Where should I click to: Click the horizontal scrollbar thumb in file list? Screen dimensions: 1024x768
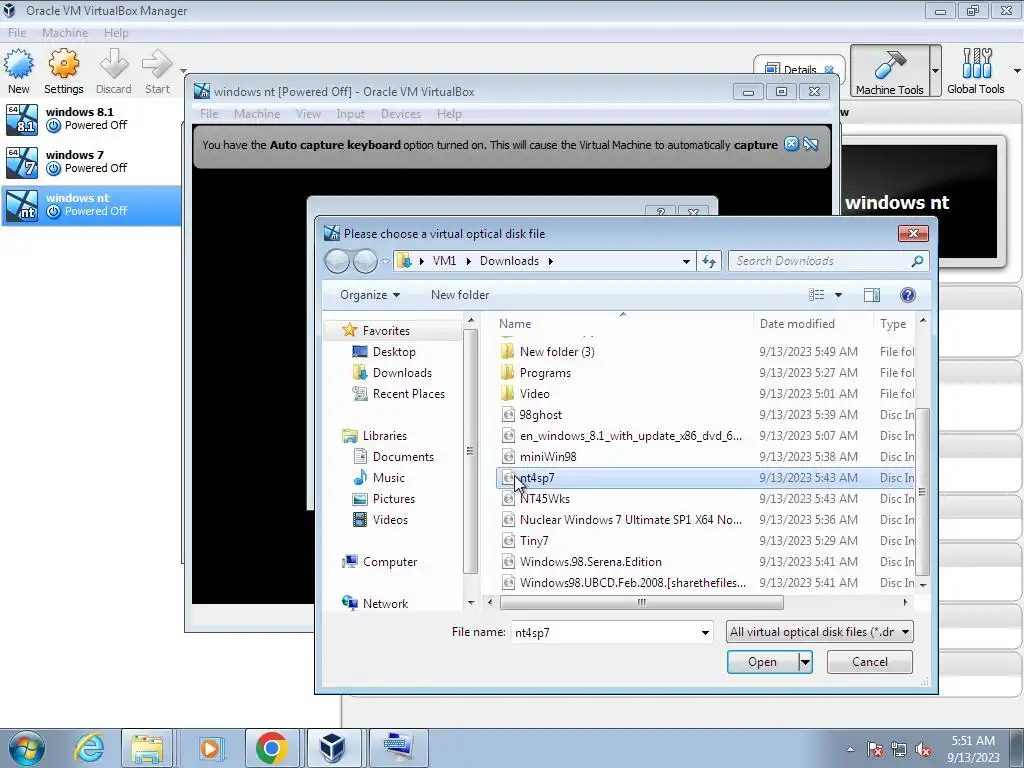[641, 602]
